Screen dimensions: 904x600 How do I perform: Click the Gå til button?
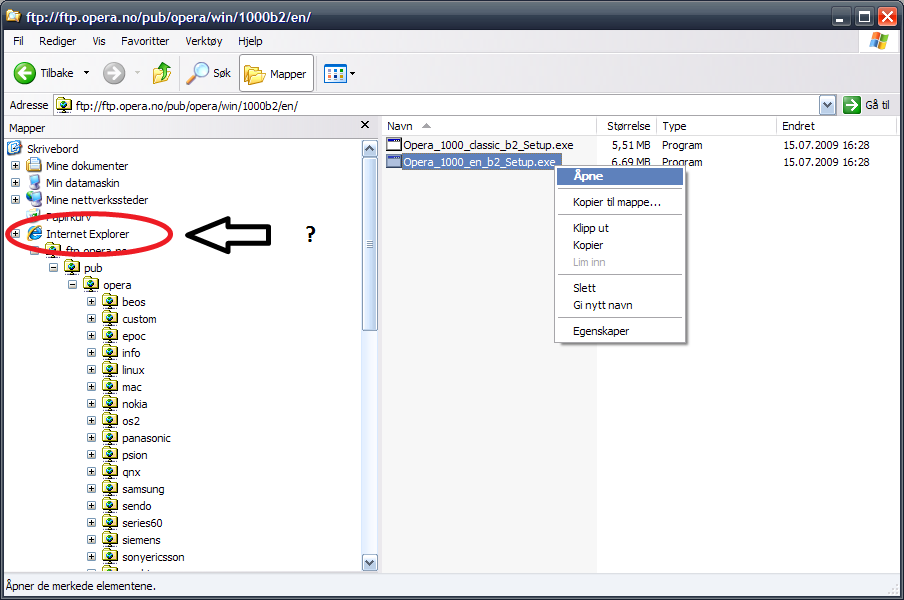click(867, 105)
